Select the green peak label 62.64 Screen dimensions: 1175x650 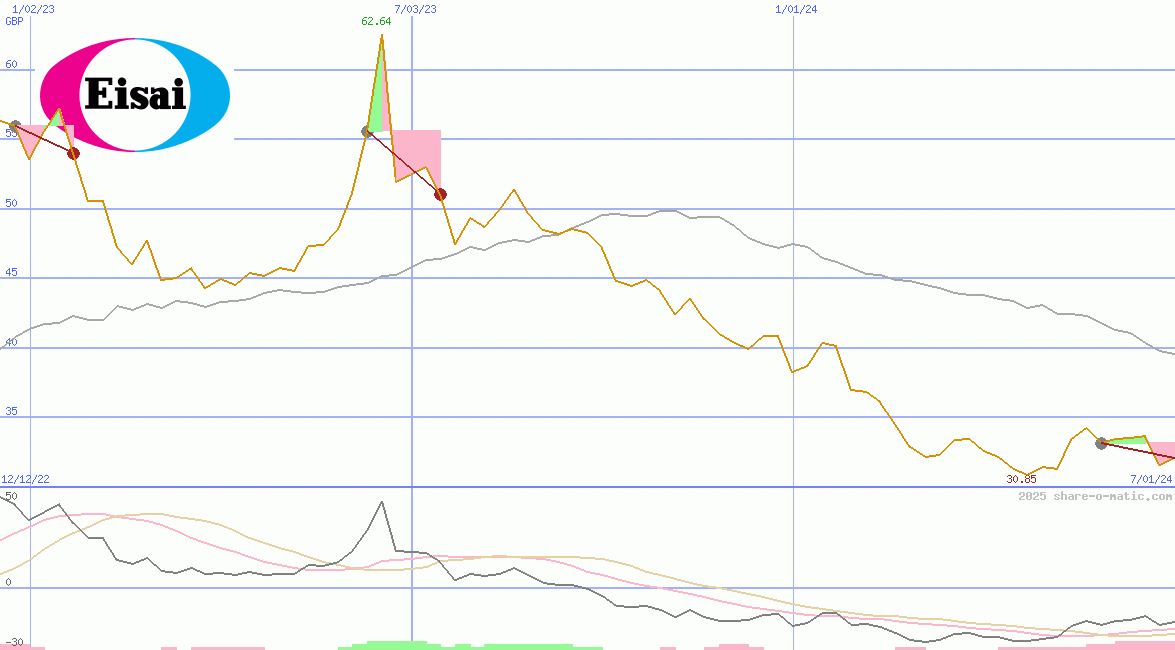tap(376, 19)
